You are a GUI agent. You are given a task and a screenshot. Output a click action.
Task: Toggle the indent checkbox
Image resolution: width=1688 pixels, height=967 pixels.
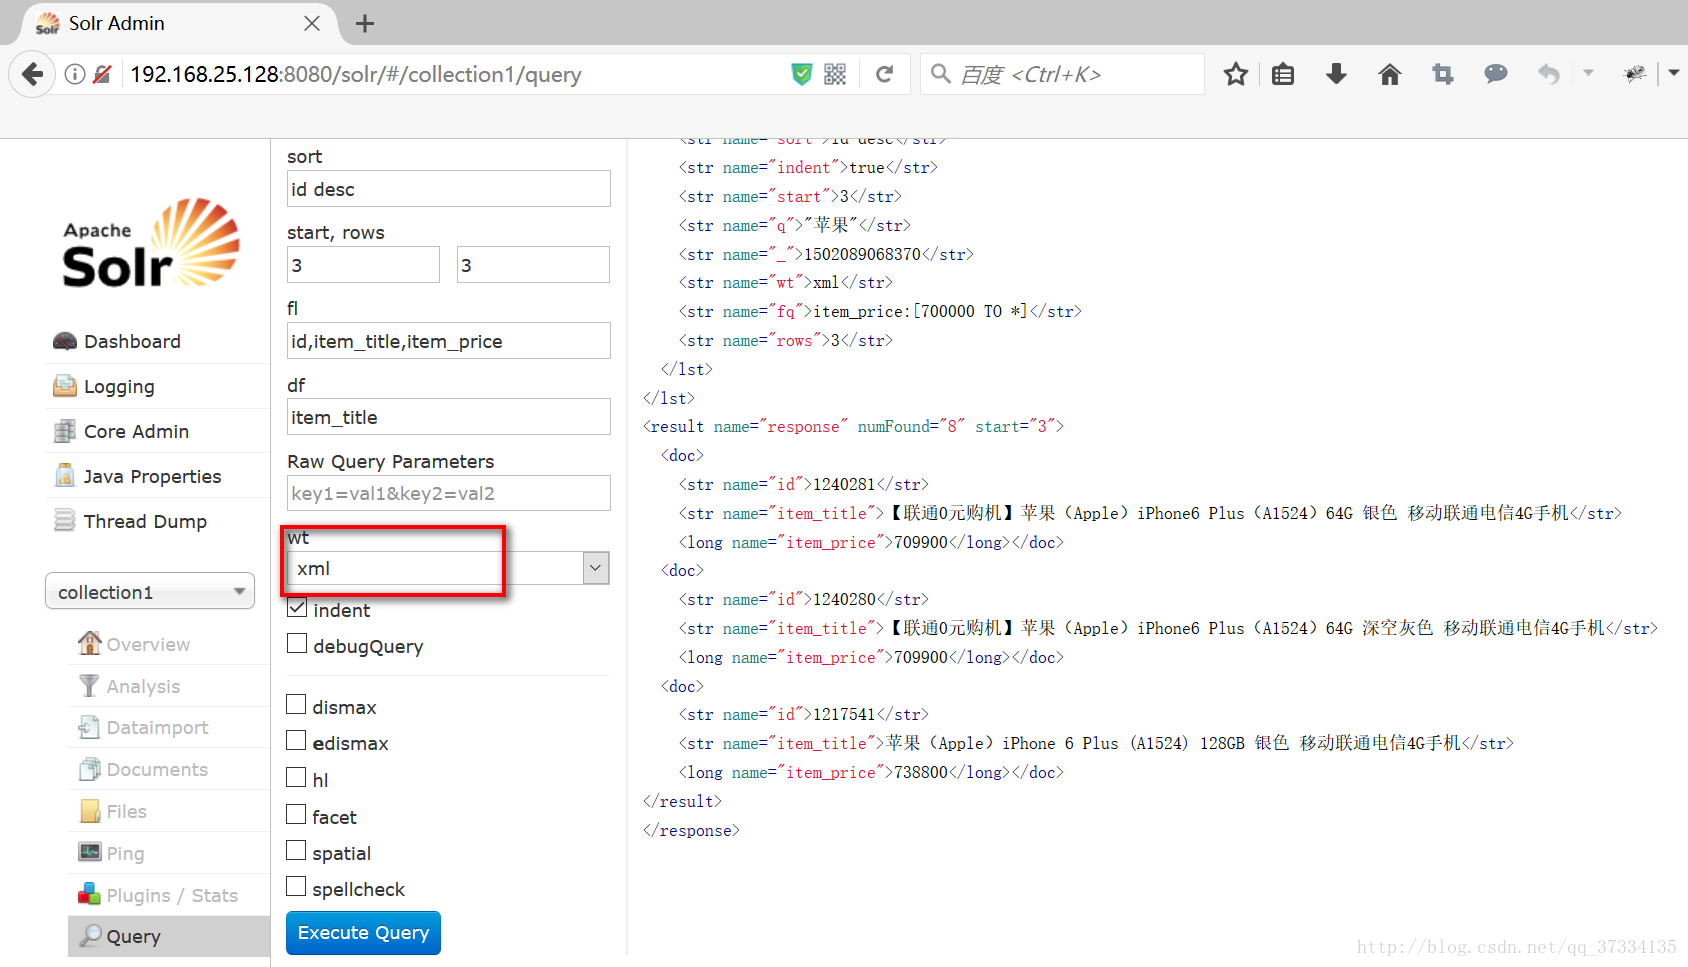(x=297, y=607)
